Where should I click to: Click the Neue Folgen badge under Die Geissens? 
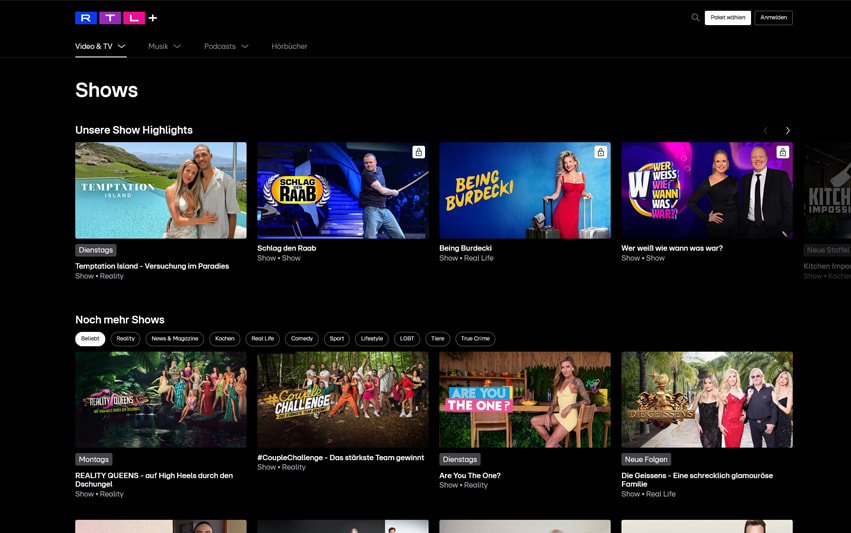646,459
